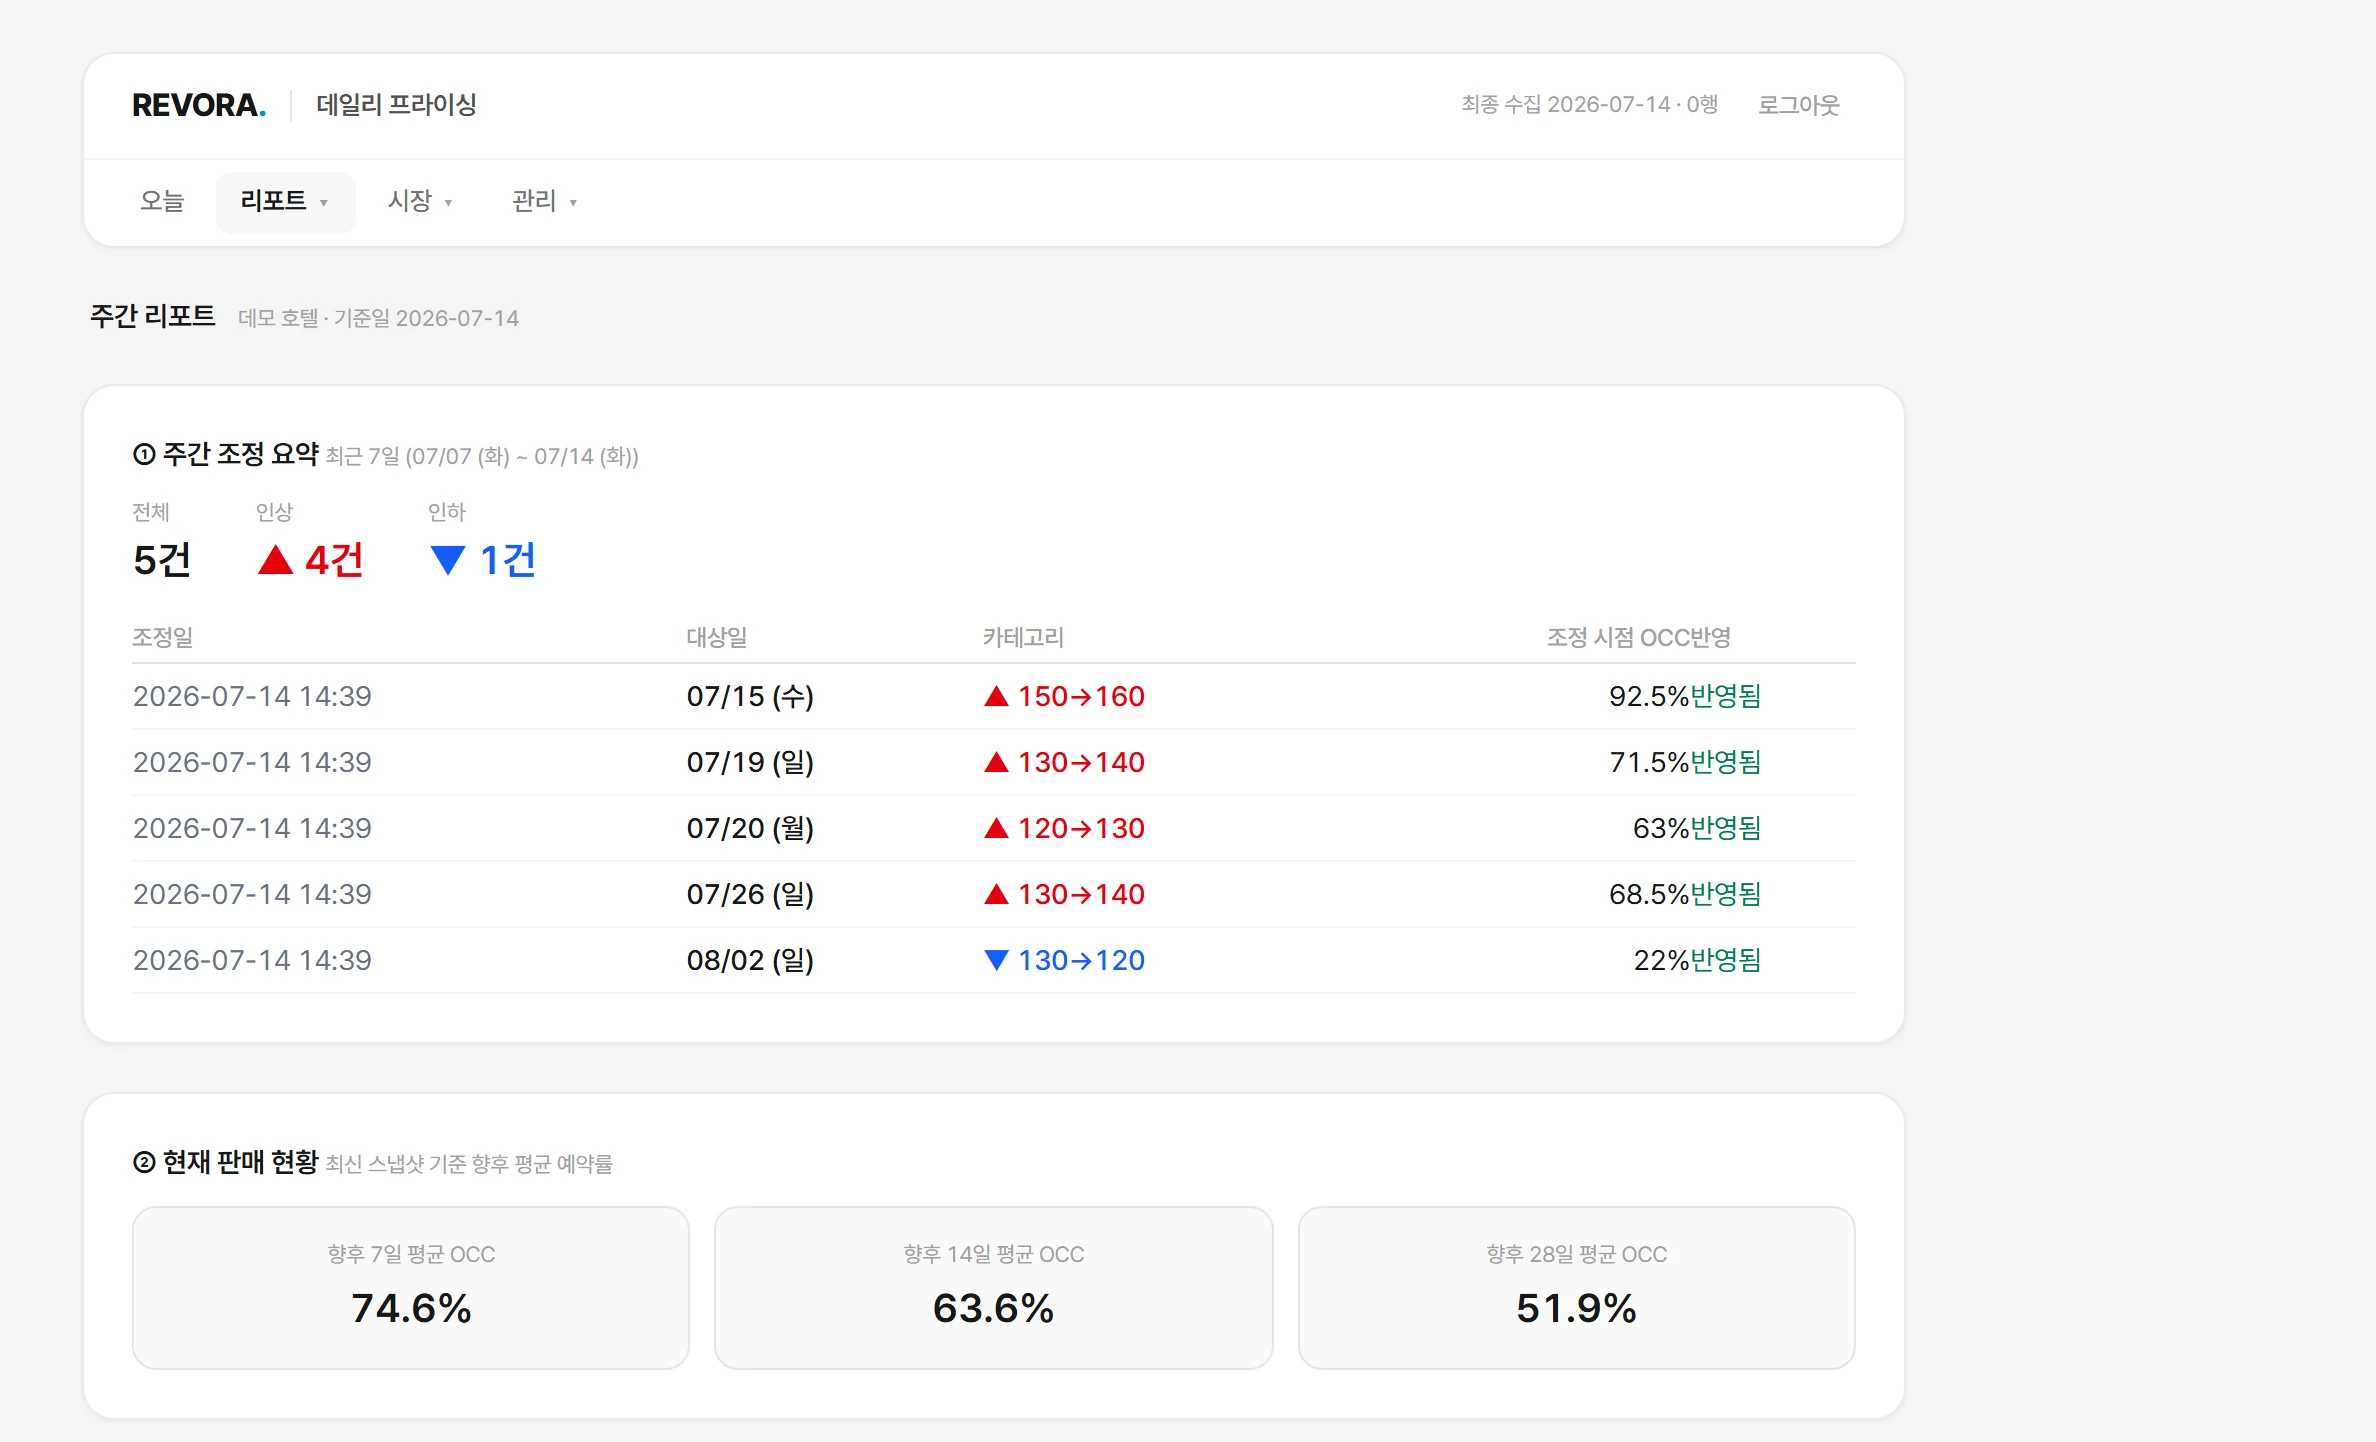The width and height of the screenshot is (2376, 1442).
Task: Expand the 시장 dropdown menu
Action: 420,202
